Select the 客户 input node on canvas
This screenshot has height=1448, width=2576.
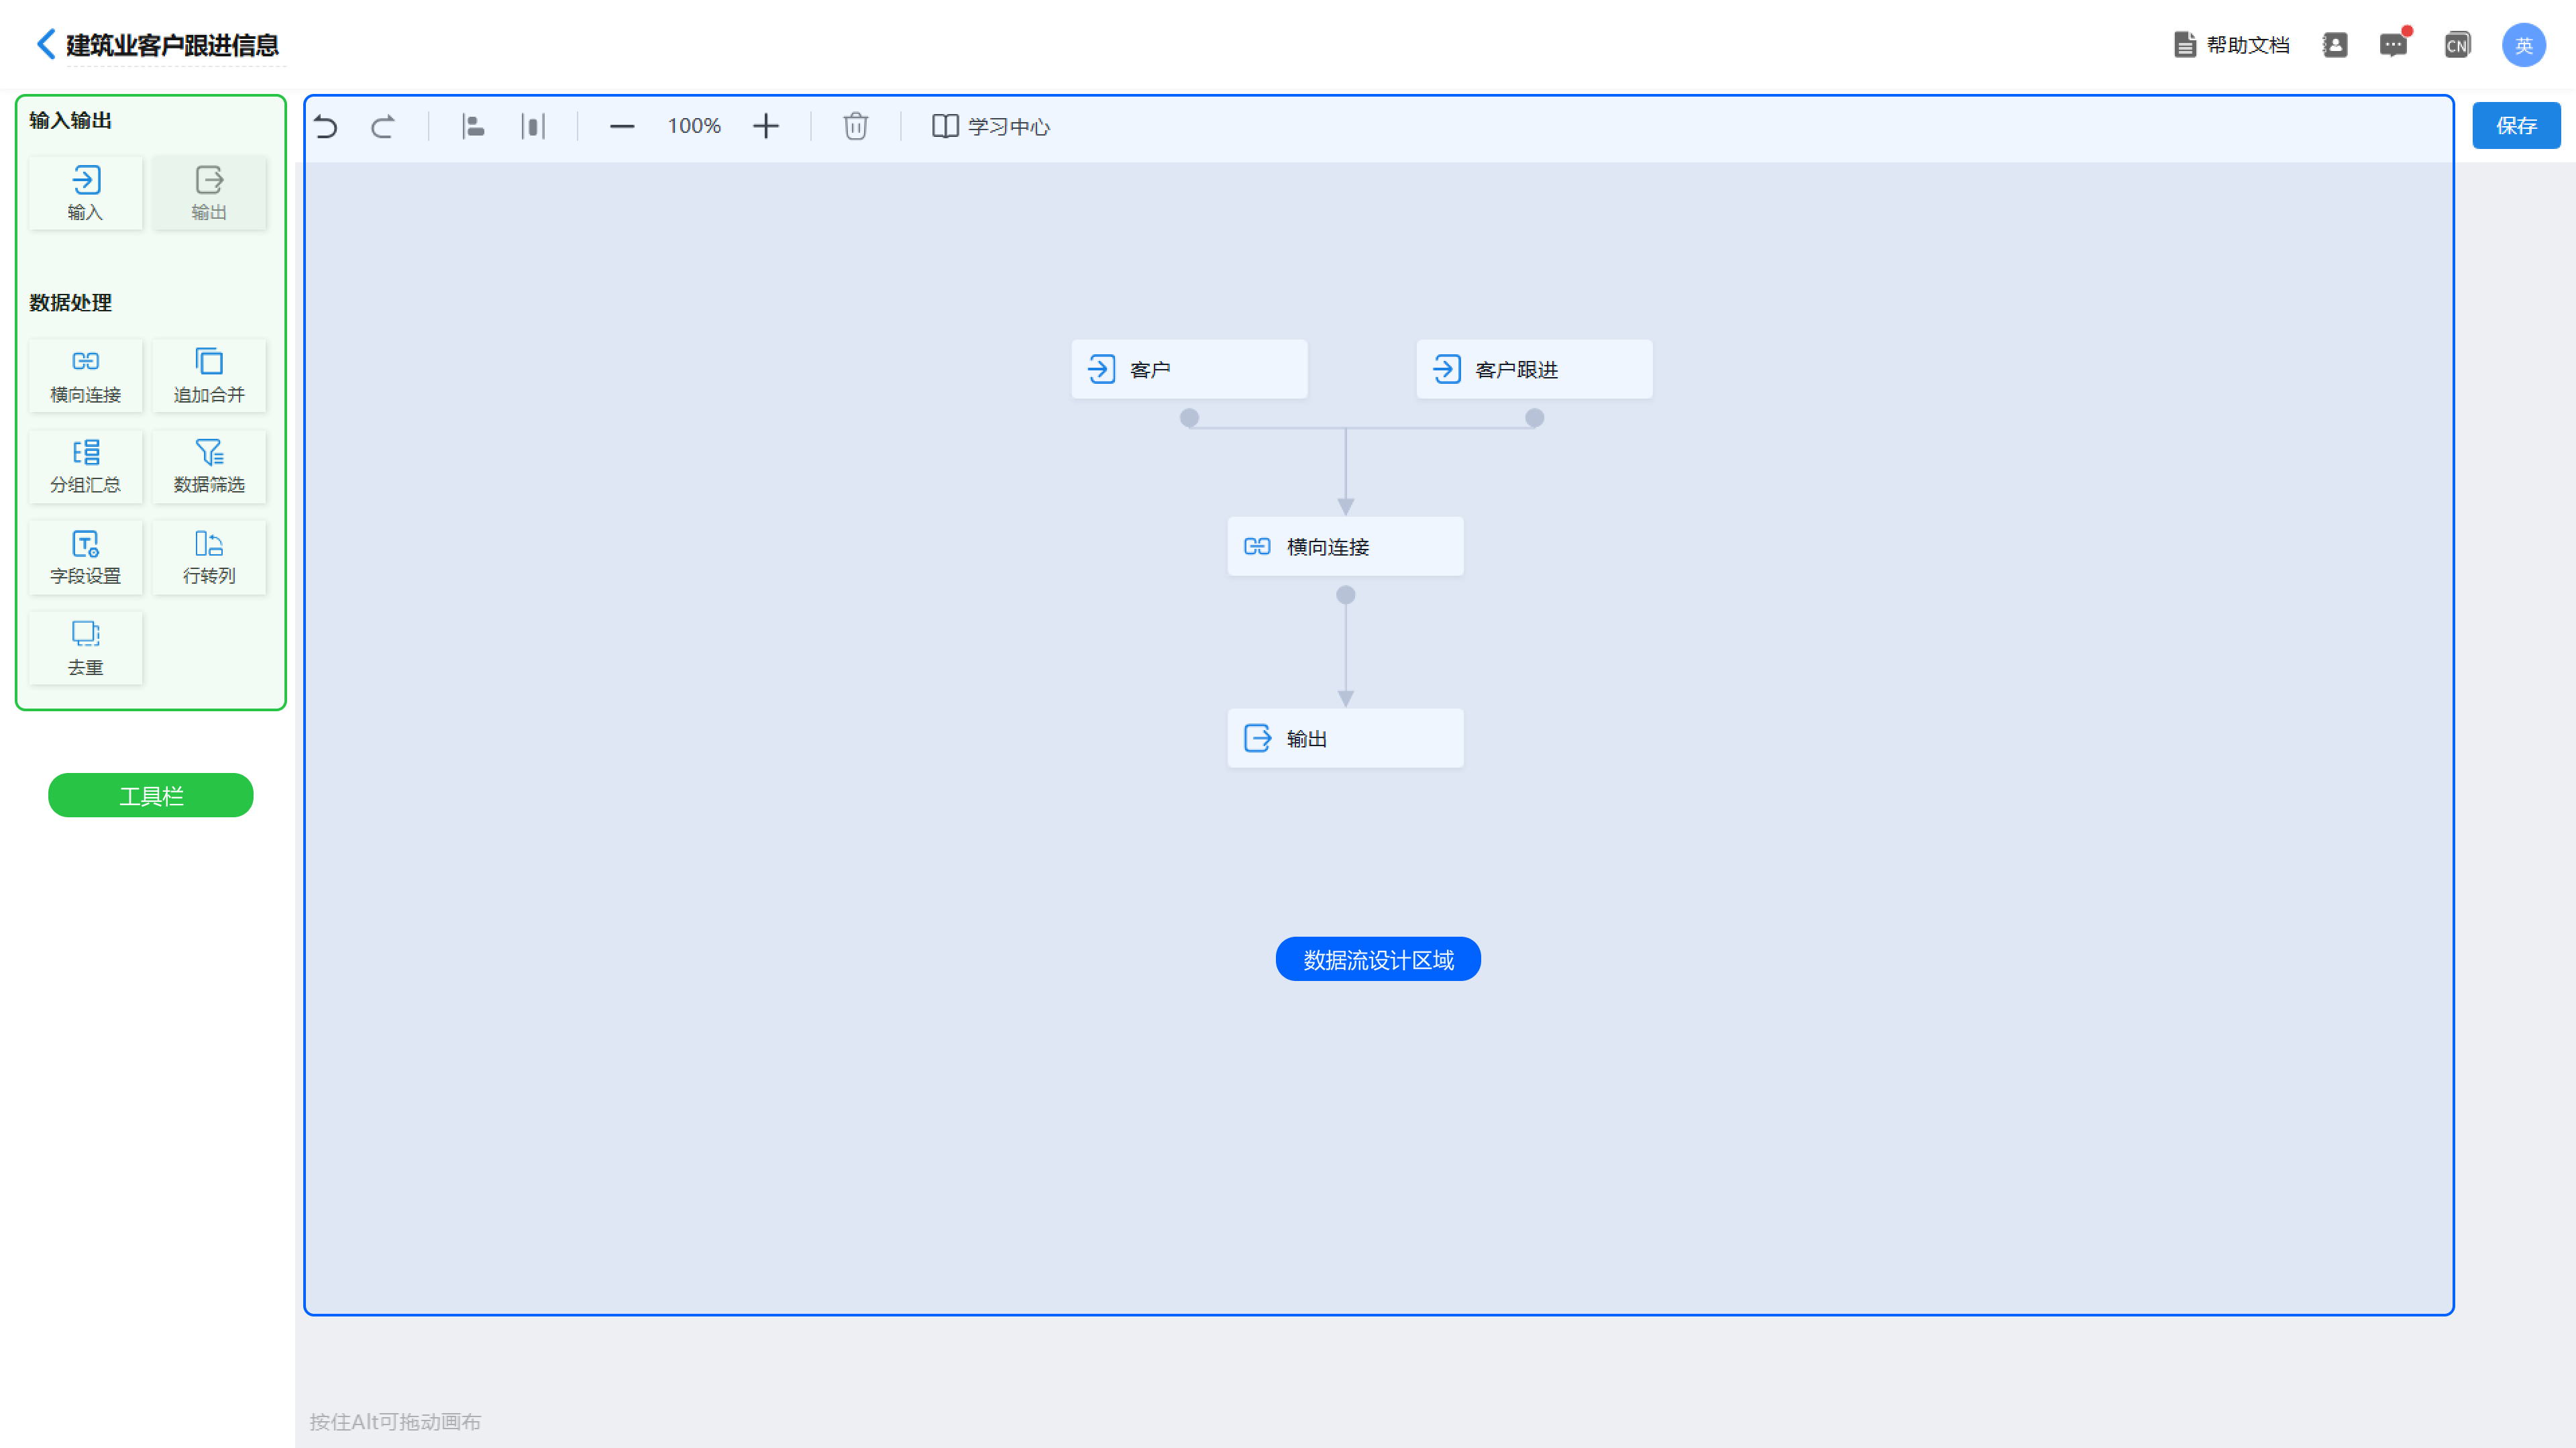pyautogui.click(x=1189, y=369)
